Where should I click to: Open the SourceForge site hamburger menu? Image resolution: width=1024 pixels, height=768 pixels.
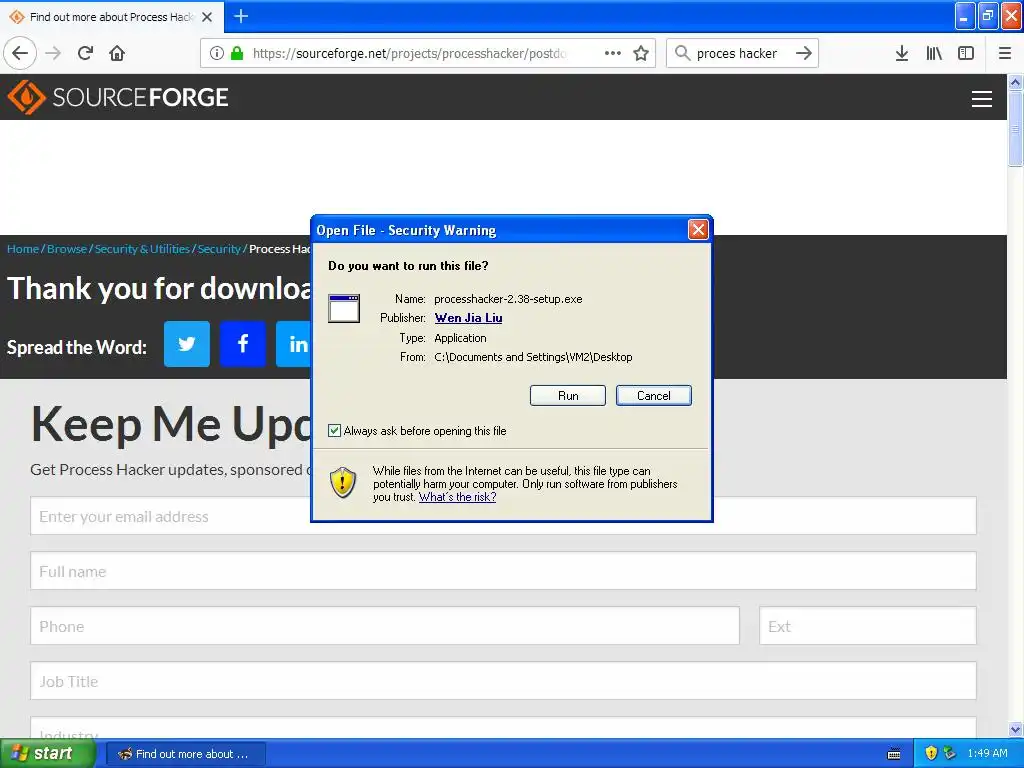[982, 99]
